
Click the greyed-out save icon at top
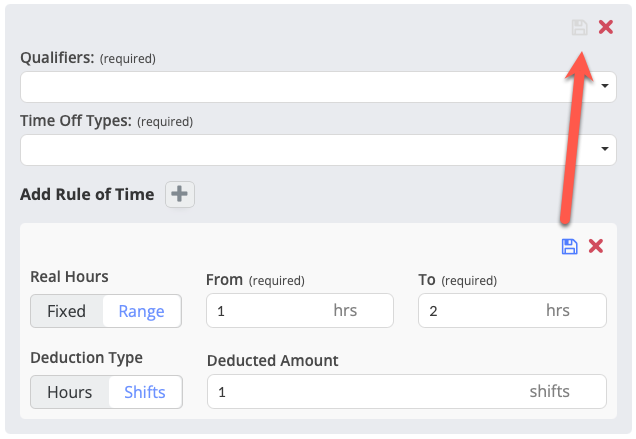tap(579, 27)
